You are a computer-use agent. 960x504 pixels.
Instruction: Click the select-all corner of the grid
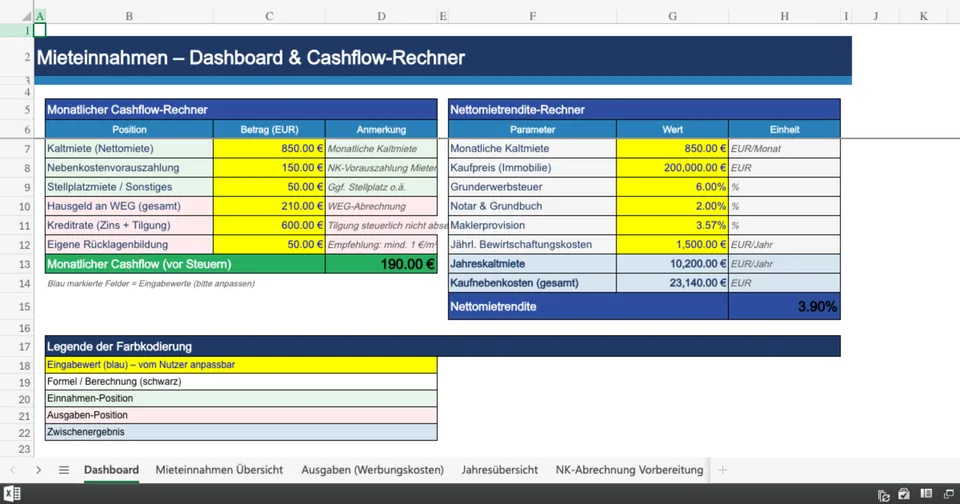[x=26, y=17]
